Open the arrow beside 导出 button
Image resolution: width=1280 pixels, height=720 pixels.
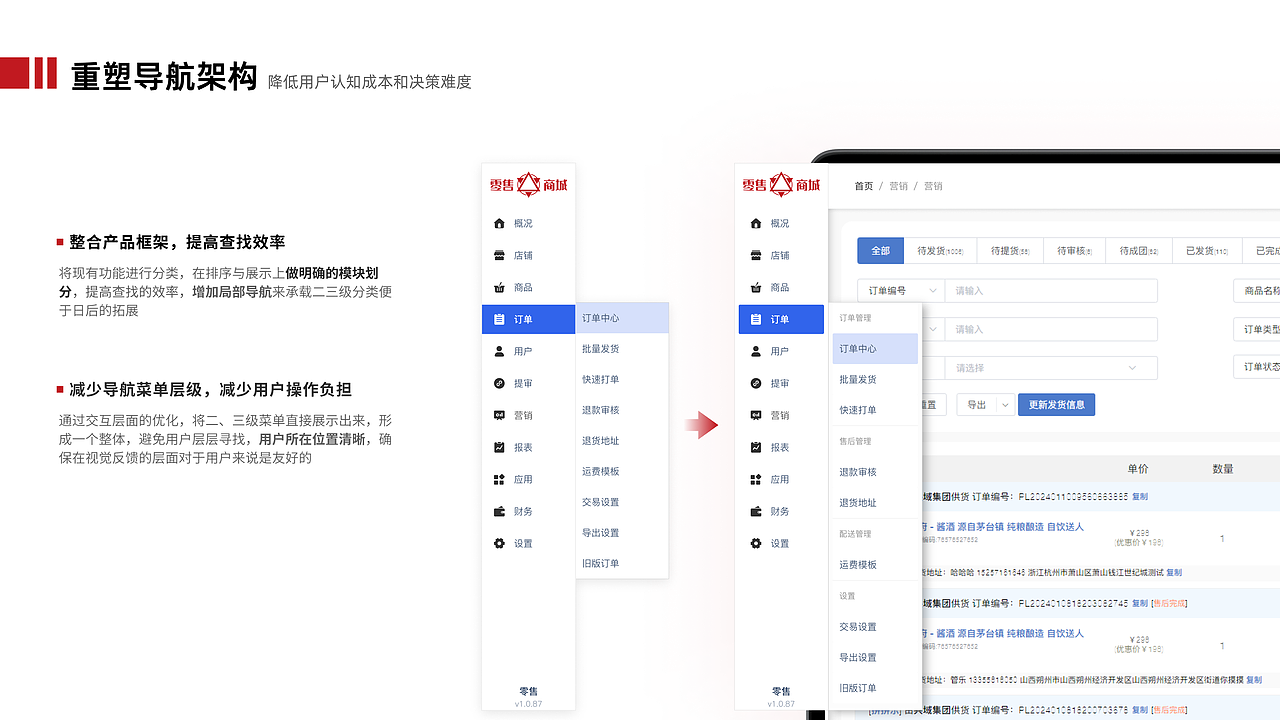click(x=1005, y=405)
